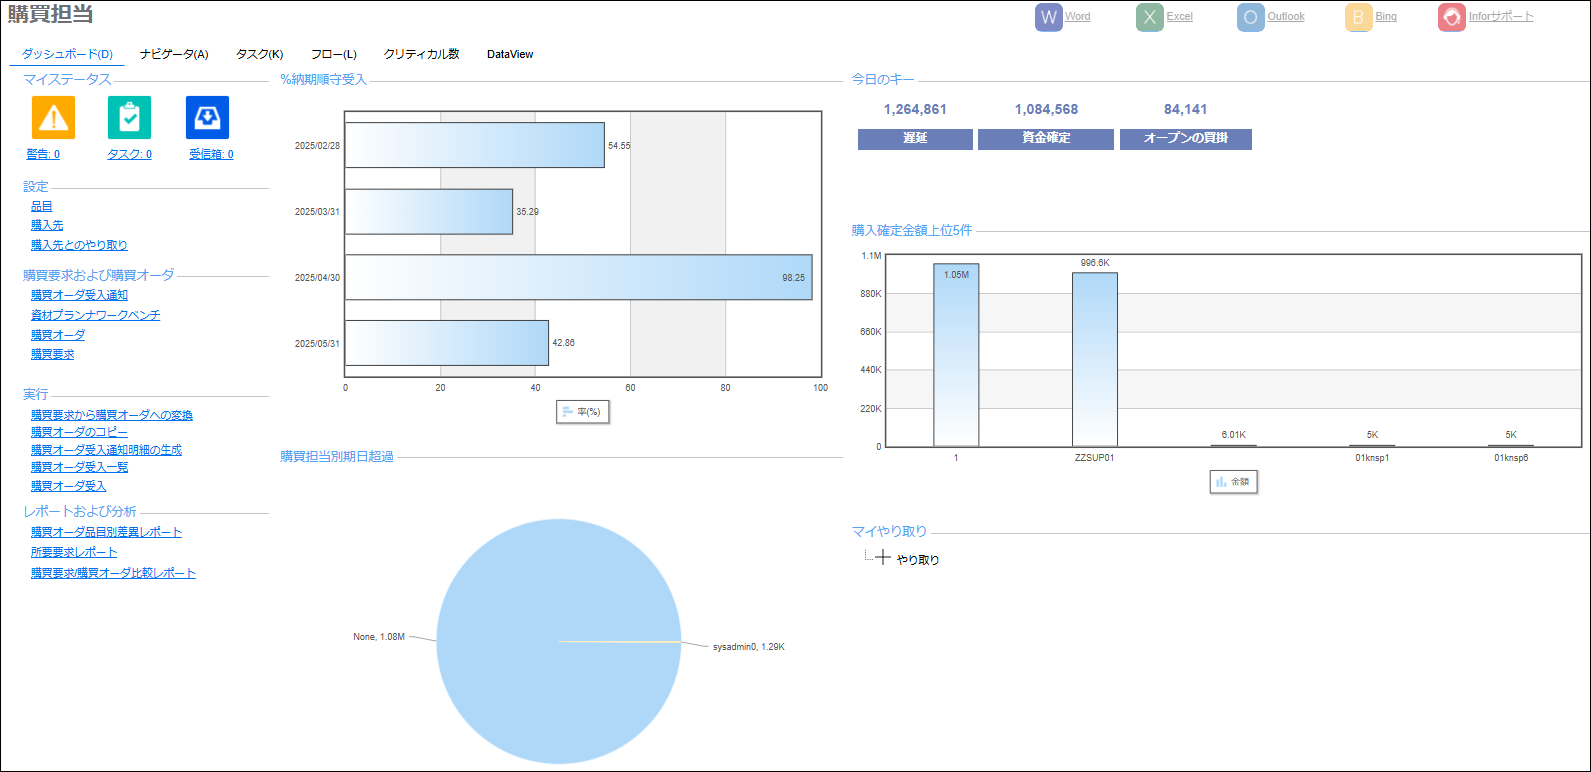Screen dimensions: 1591x772
Task: Toggle the 金額 legend on column chart
Action: [x=1232, y=482]
